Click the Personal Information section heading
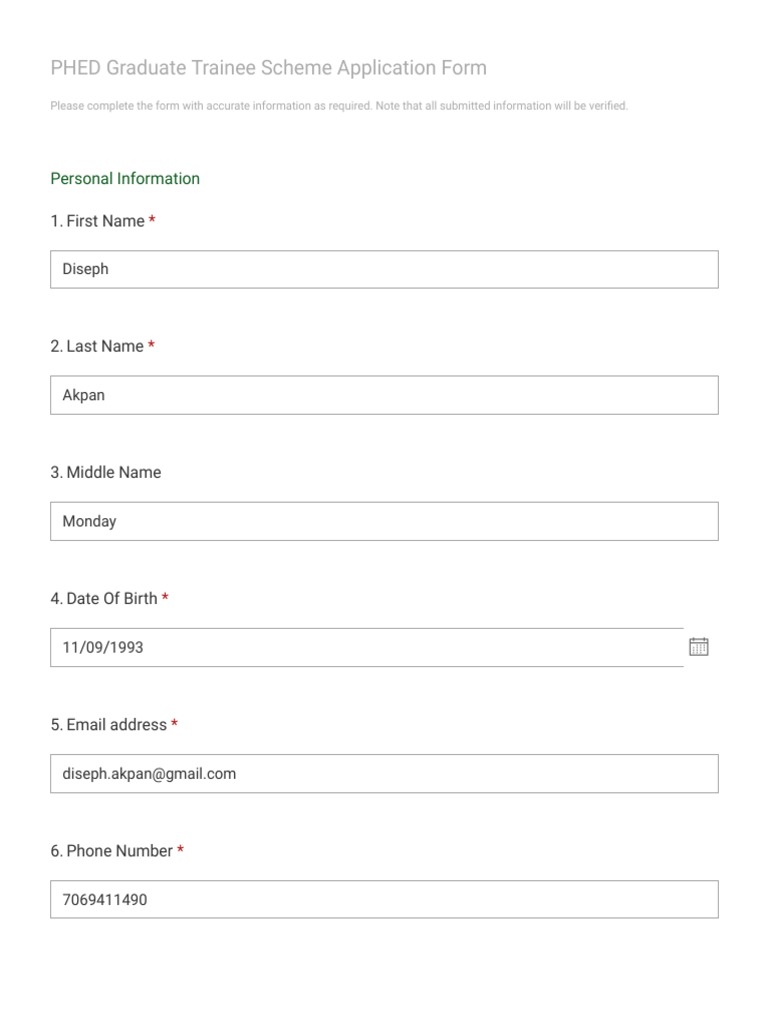The width and height of the screenshot is (768, 1024). [x=125, y=178]
